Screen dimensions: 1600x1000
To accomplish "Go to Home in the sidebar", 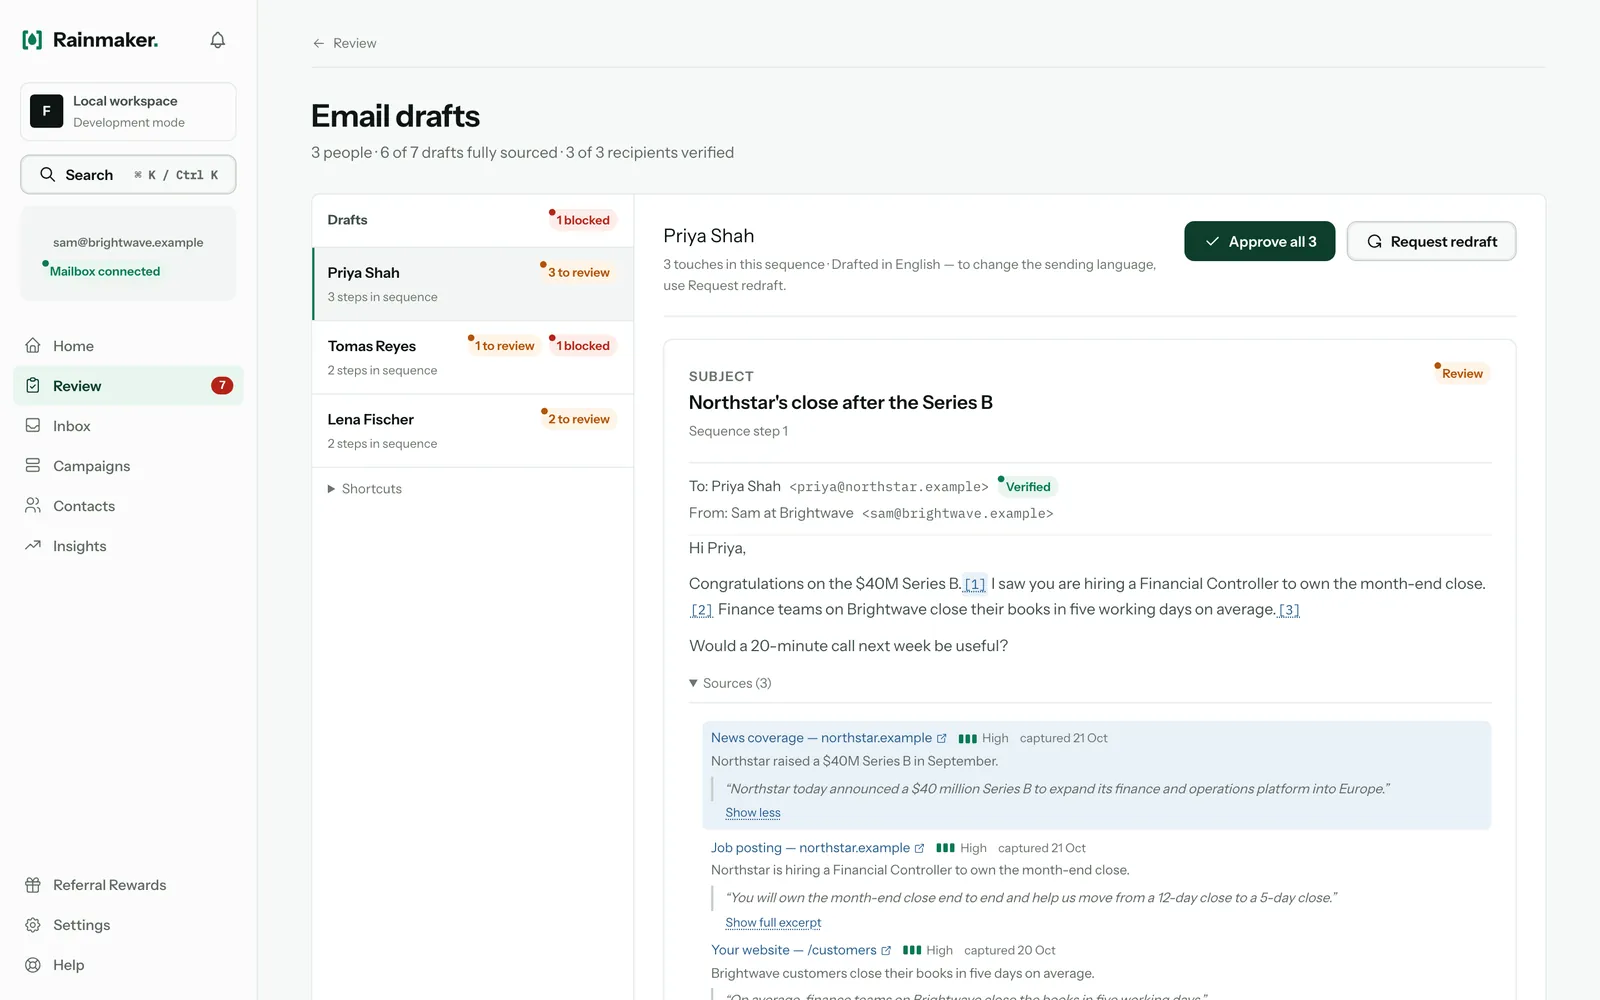I will click(x=128, y=345).
